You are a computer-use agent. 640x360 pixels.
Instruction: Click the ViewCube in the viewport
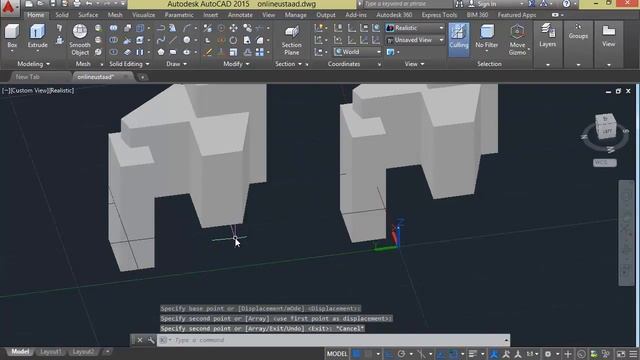605,126
